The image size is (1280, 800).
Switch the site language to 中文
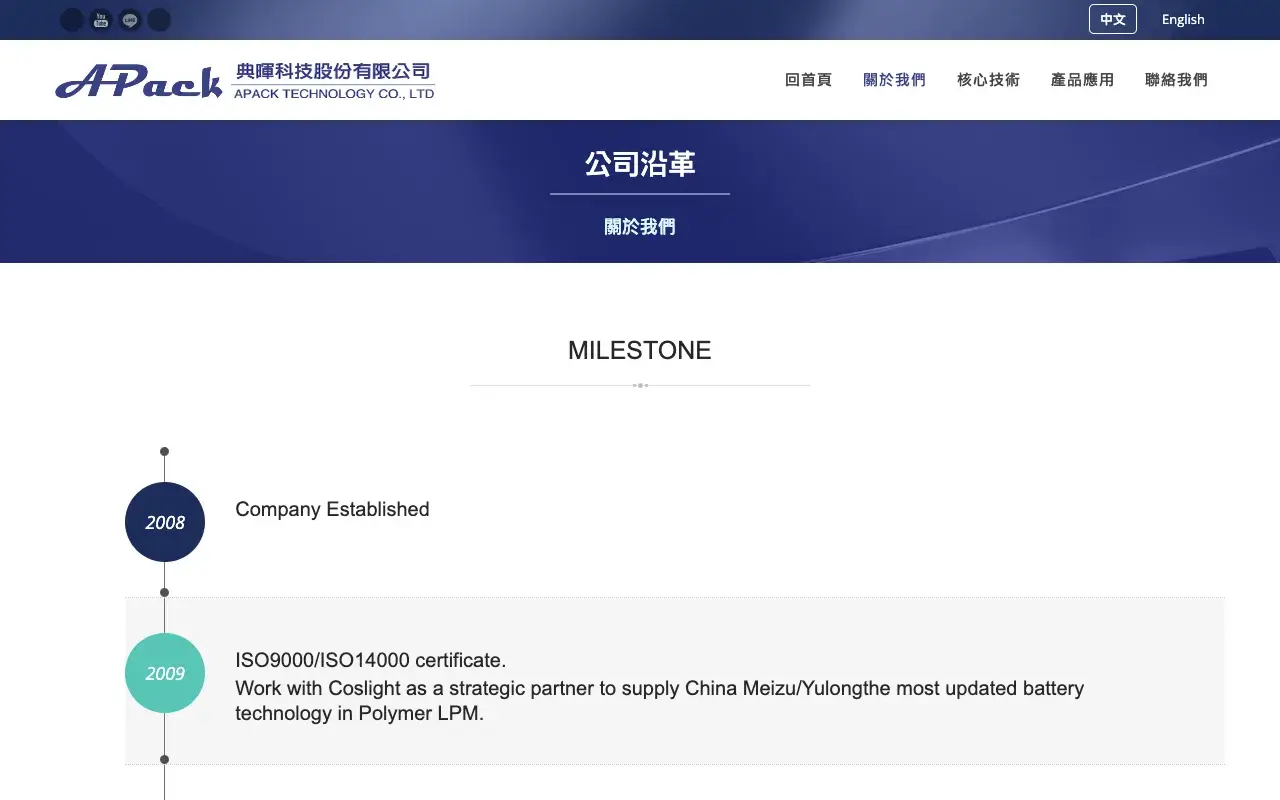[1113, 19]
